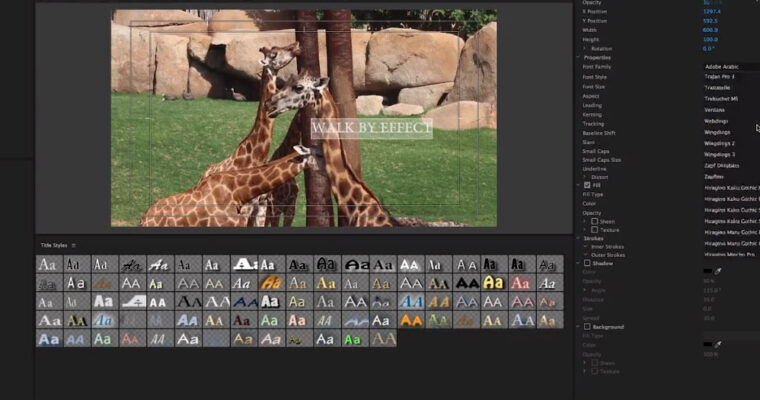This screenshot has height=400, width=760.
Task: Expand Sheen options under Fill
Action: pyautogui.click(x=585, y=222)
